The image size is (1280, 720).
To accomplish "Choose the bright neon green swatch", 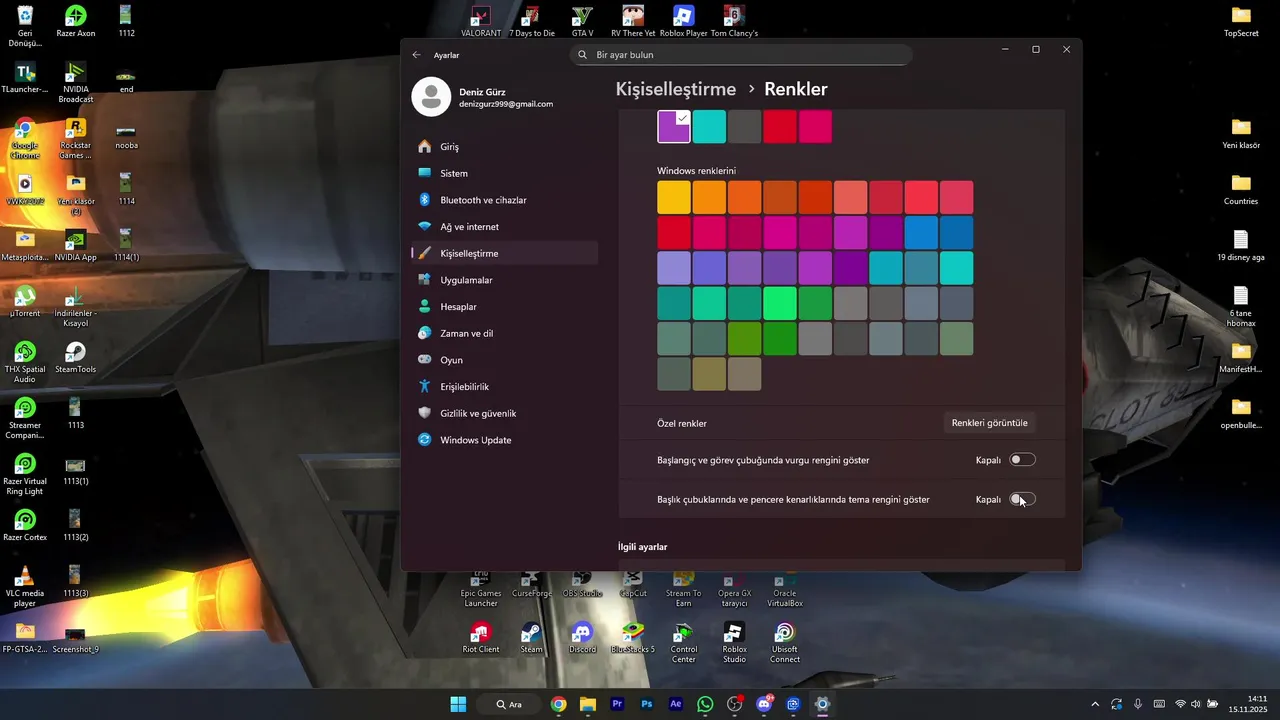I will click(780, 303).
